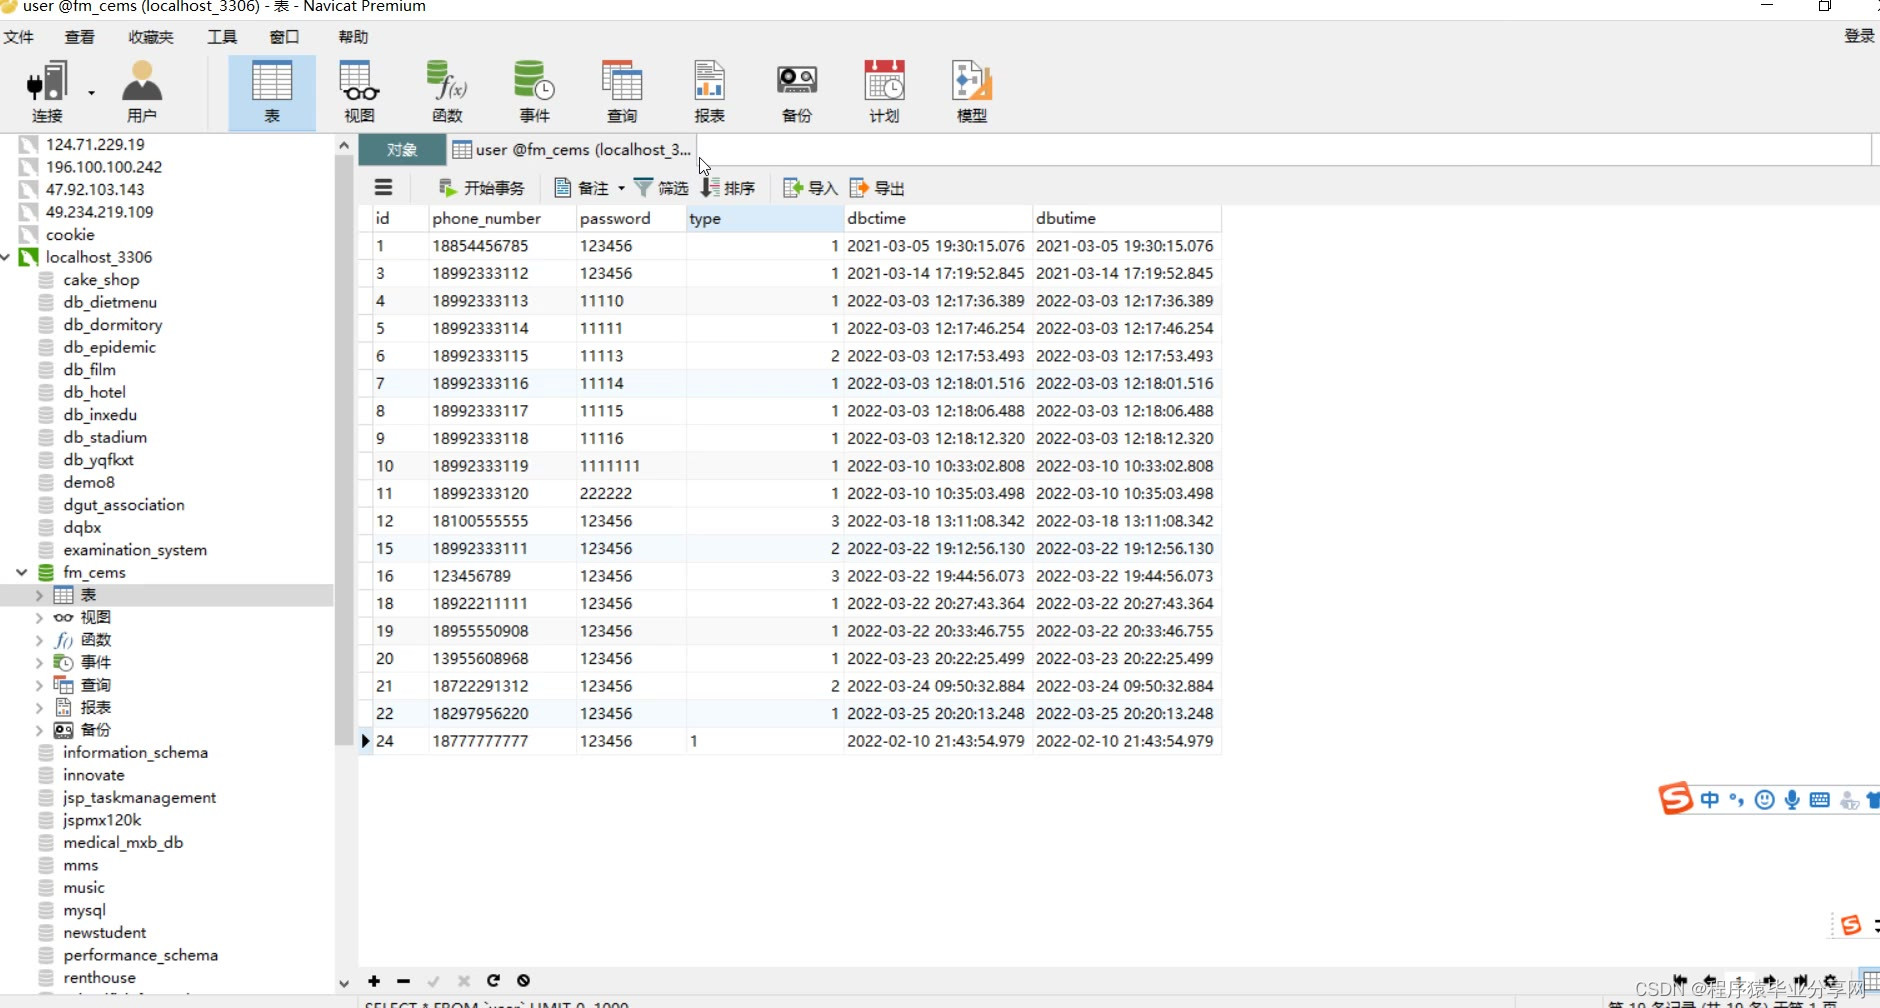
Task: Open the hamburger menu above the grid
Action: tap(383, 187)
